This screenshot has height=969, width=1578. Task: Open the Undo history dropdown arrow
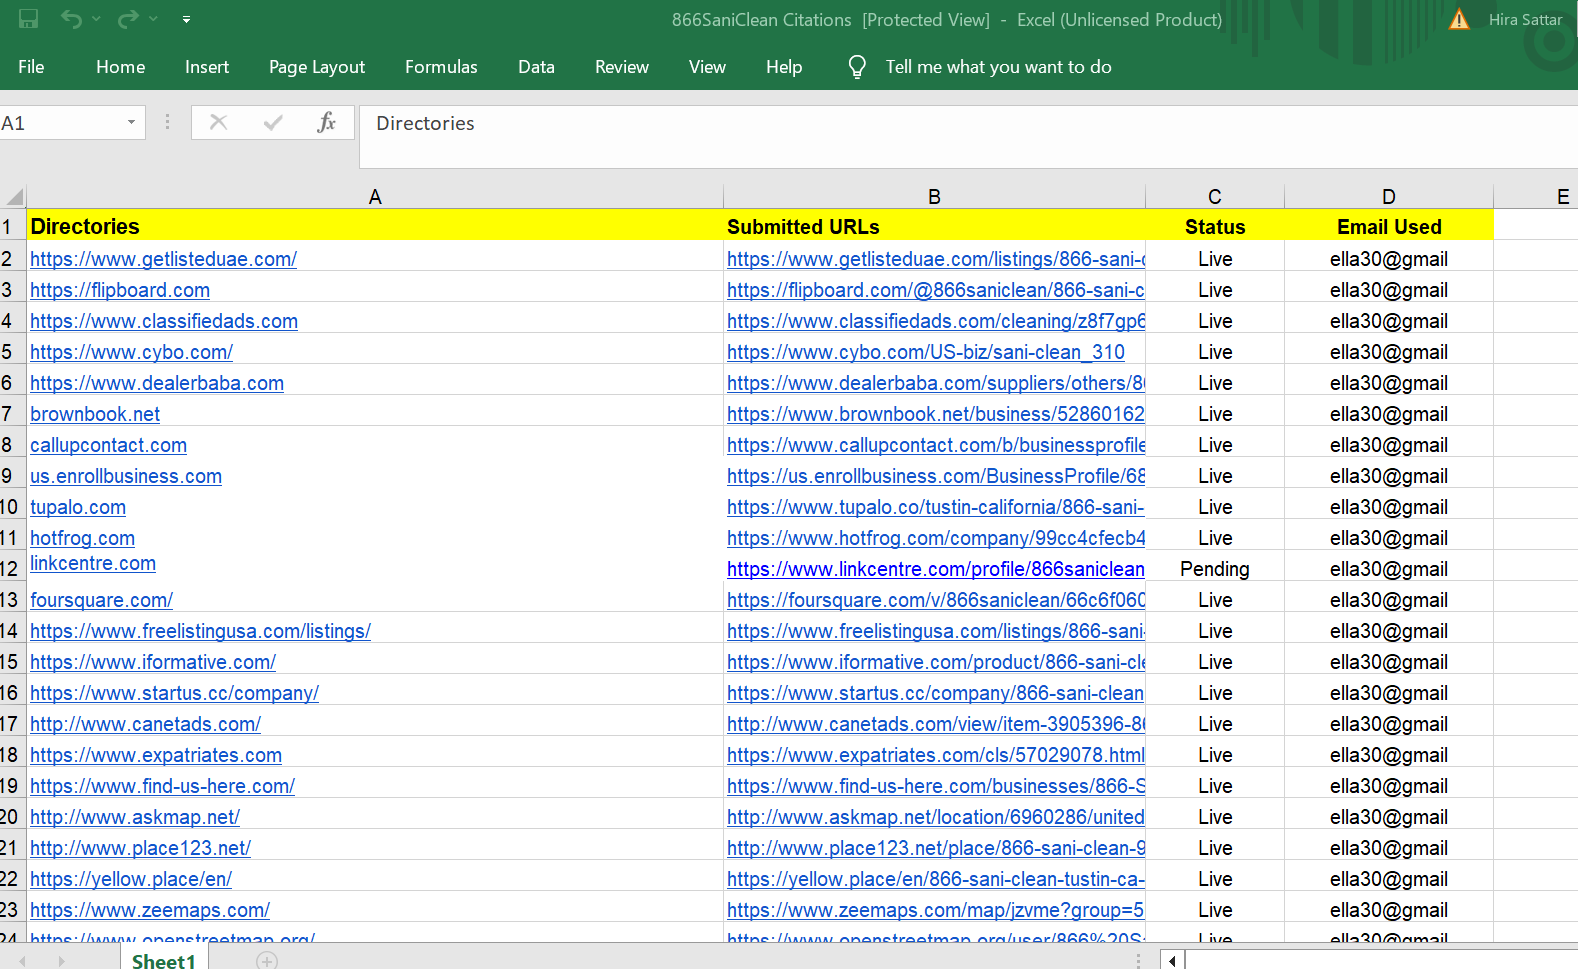click(x=96, y=19)
